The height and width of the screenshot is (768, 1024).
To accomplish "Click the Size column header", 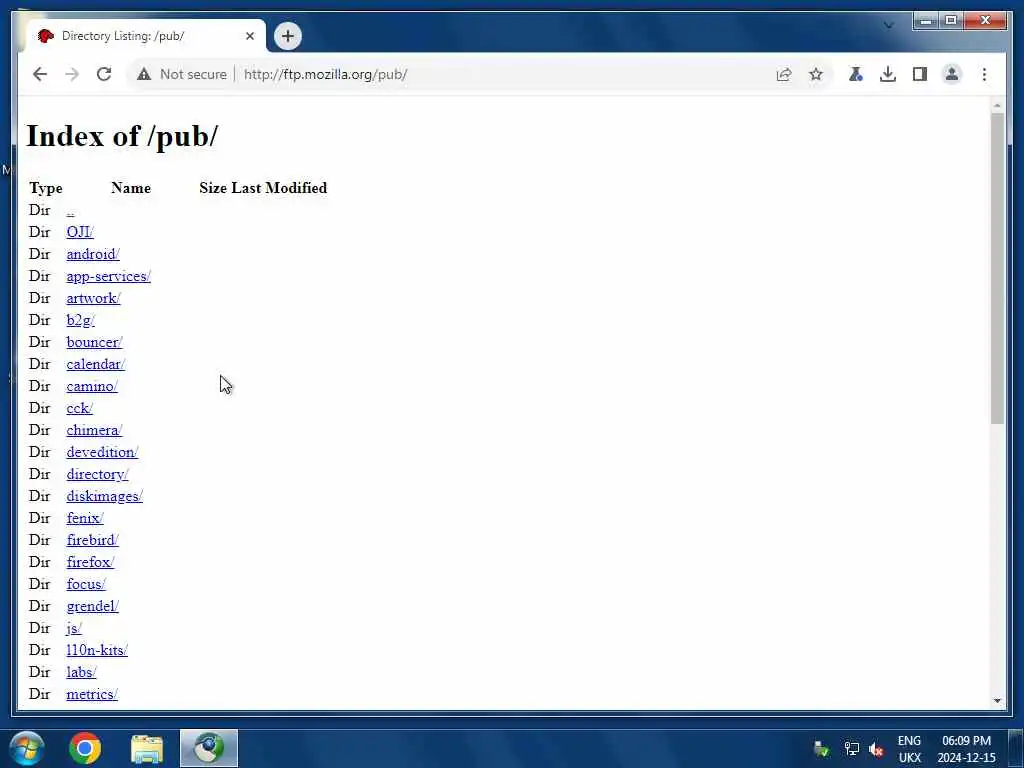I will click(x=213, y=188).
